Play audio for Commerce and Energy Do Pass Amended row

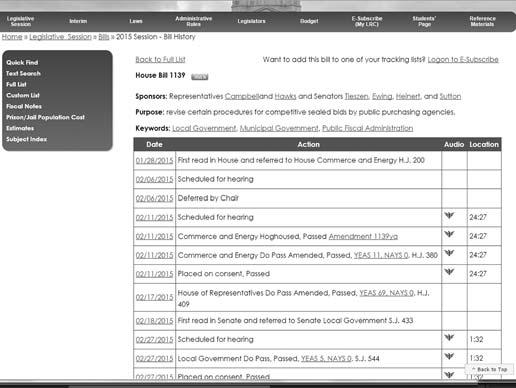[x=449, y=253]
